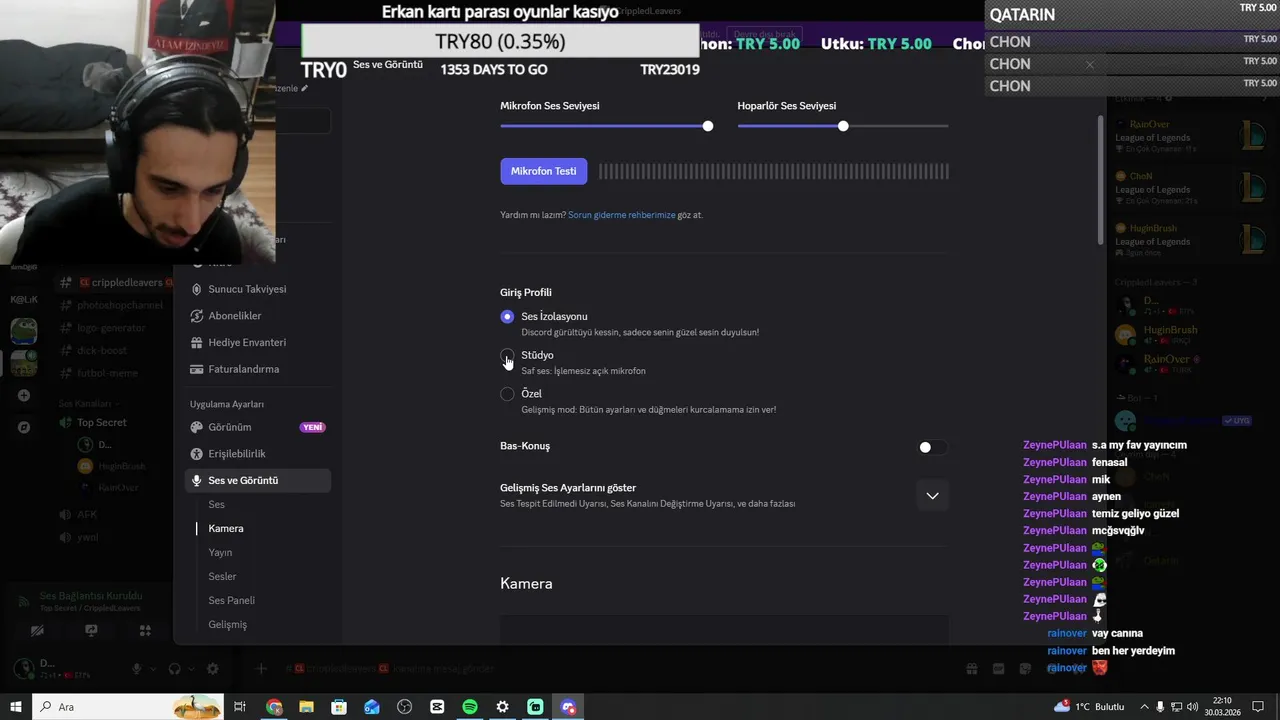Open Faturalandırma settings page

[243, 369]
